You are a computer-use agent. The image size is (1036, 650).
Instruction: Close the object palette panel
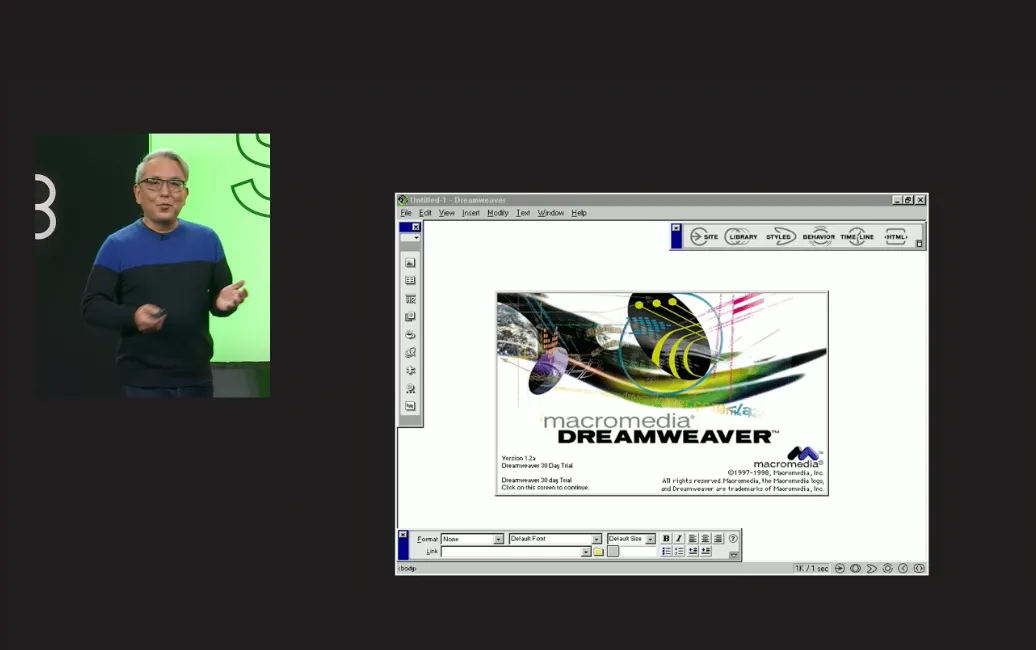click(x=416, y=227)
